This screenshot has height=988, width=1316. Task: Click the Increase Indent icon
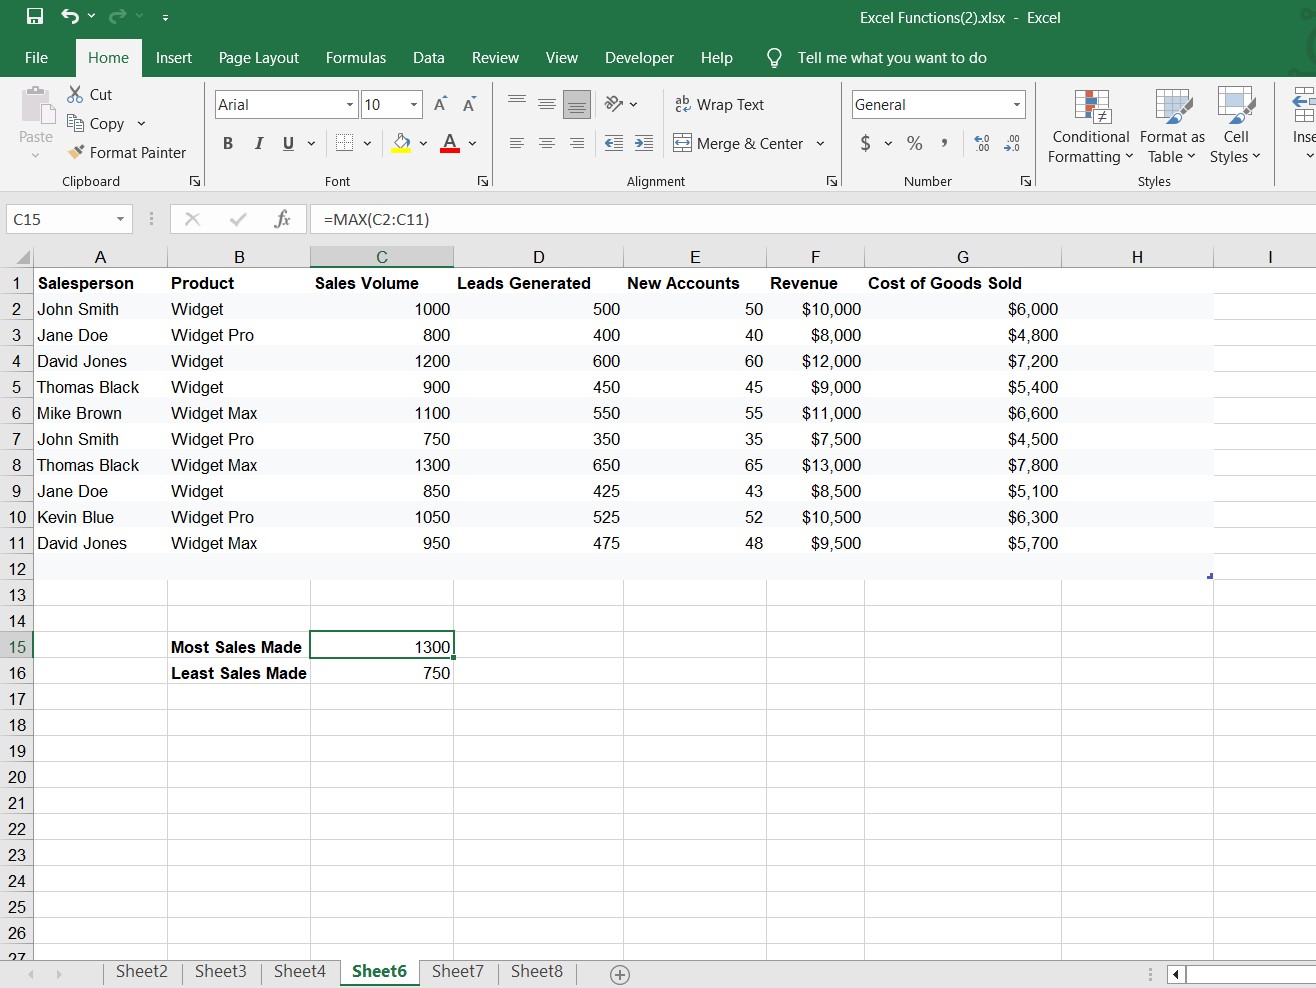[644, 143]
